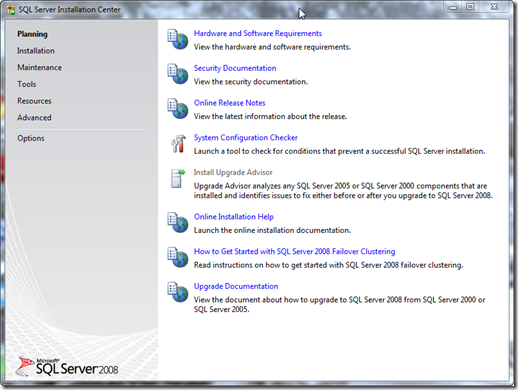Maximize the SQL Server Installation Center window

tap(470, 7)
